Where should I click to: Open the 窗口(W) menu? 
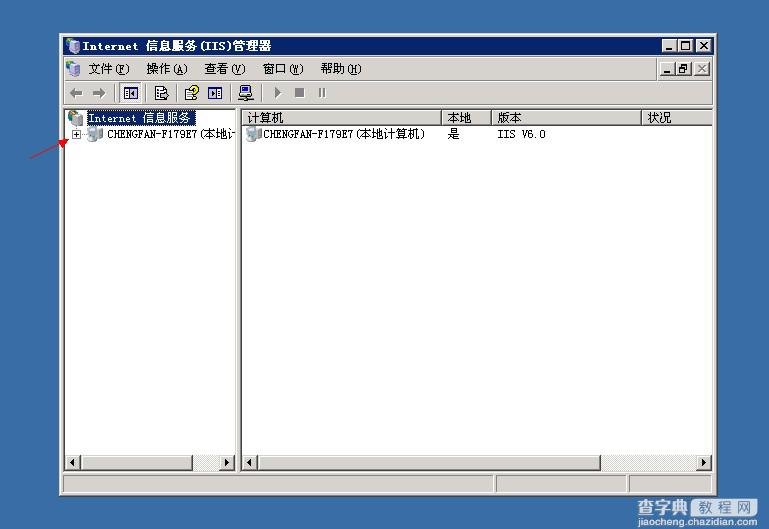pos(283,69)
